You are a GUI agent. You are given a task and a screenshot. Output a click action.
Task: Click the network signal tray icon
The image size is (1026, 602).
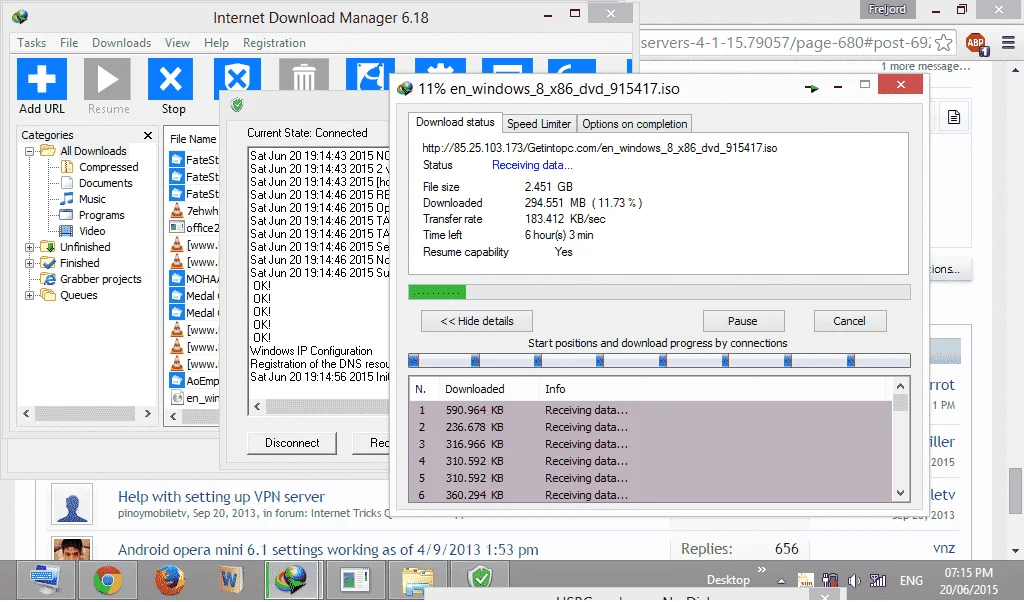click(x=877, y=580)
